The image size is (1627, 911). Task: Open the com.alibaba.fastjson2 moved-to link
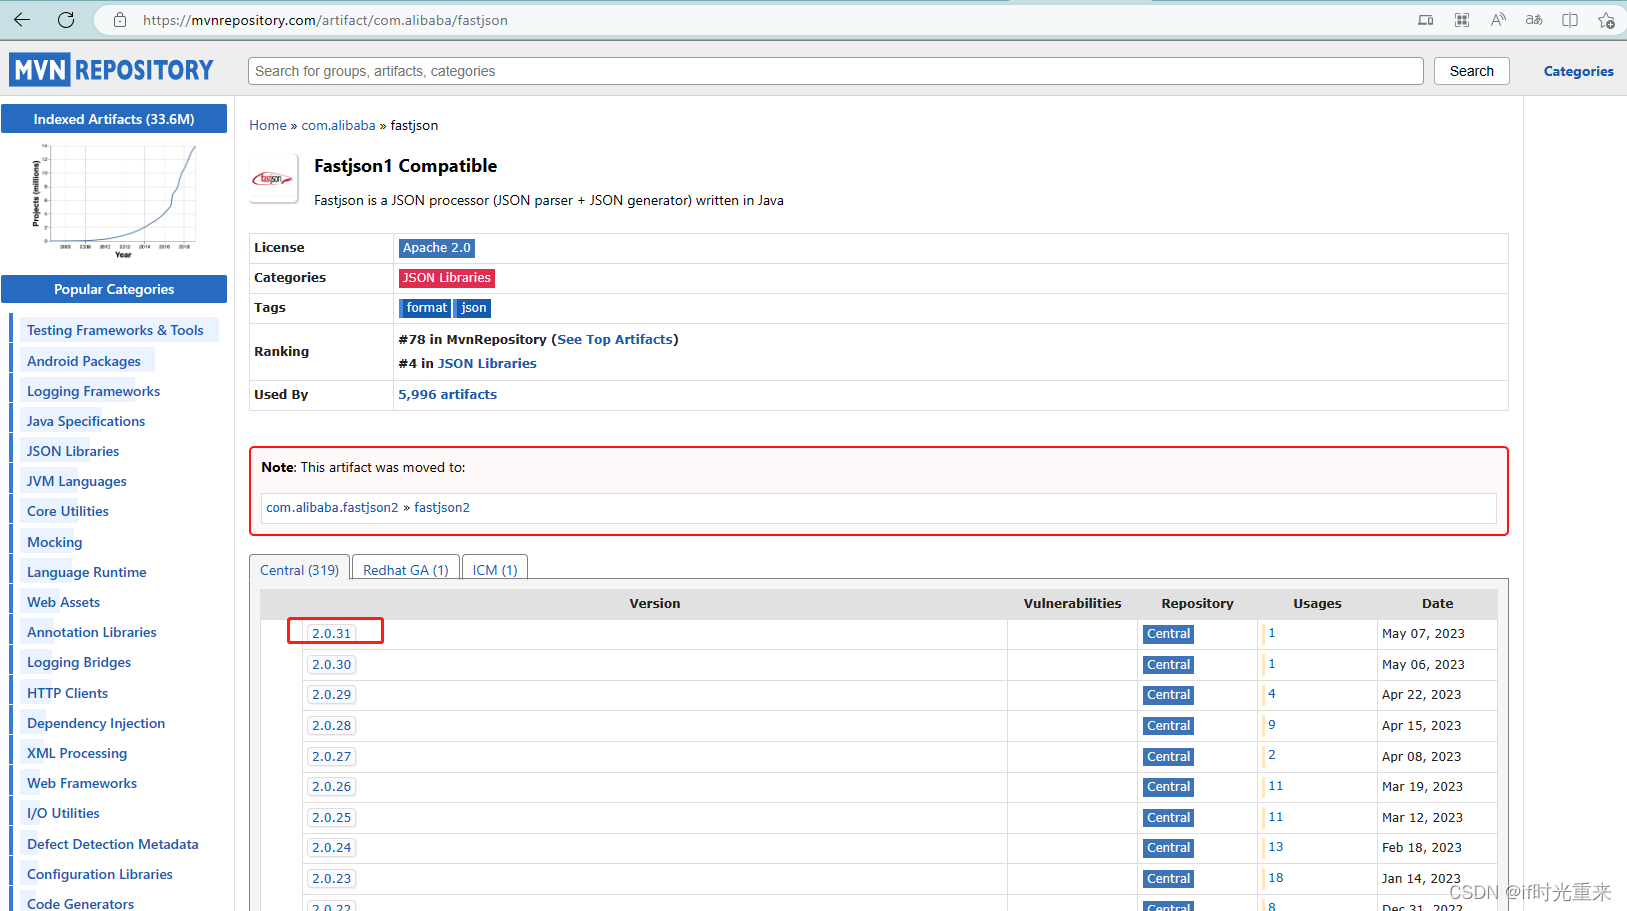tap(332, 508)
